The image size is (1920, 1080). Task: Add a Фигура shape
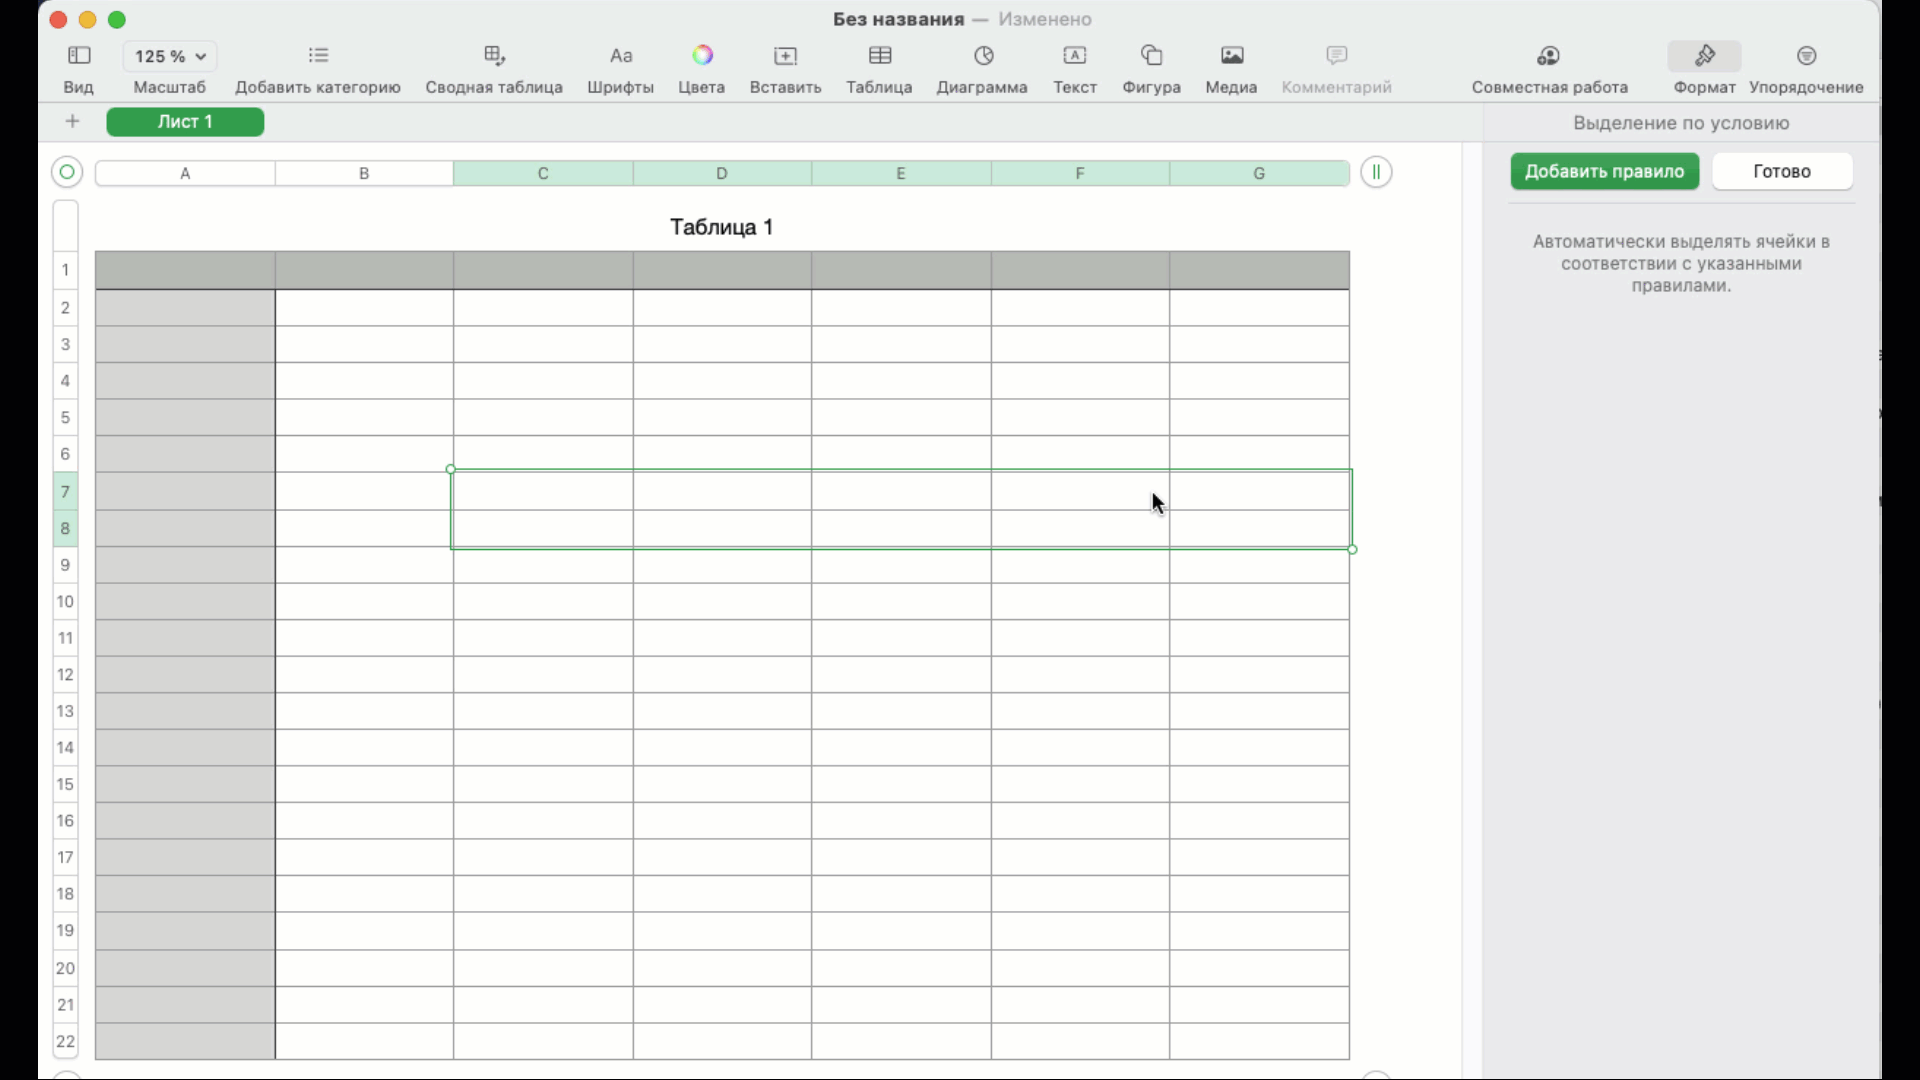point(1151,56)
